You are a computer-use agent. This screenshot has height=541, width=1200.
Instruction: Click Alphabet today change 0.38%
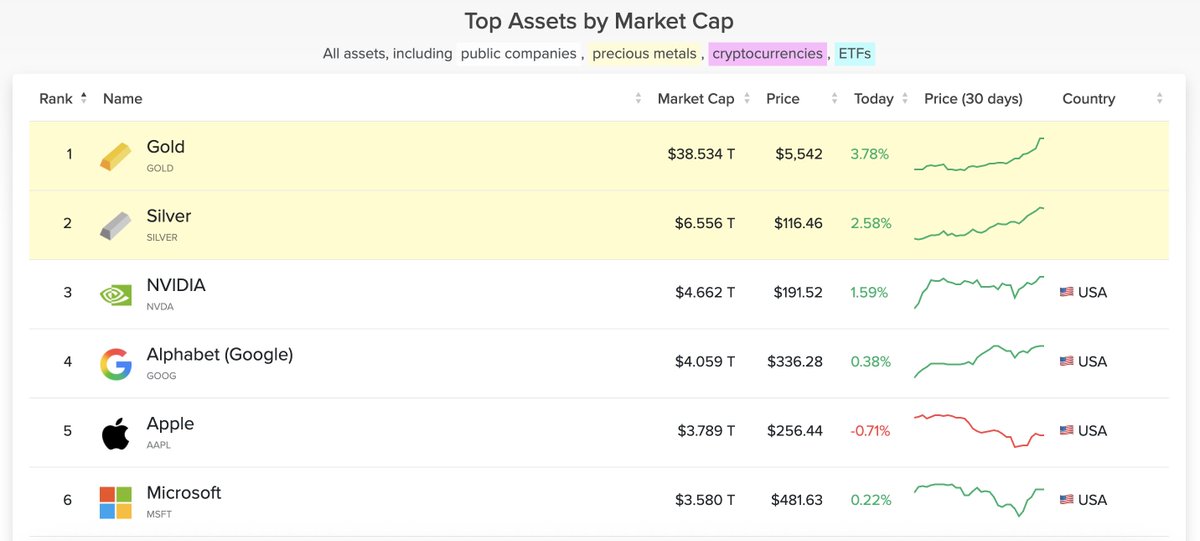(870, 361)
